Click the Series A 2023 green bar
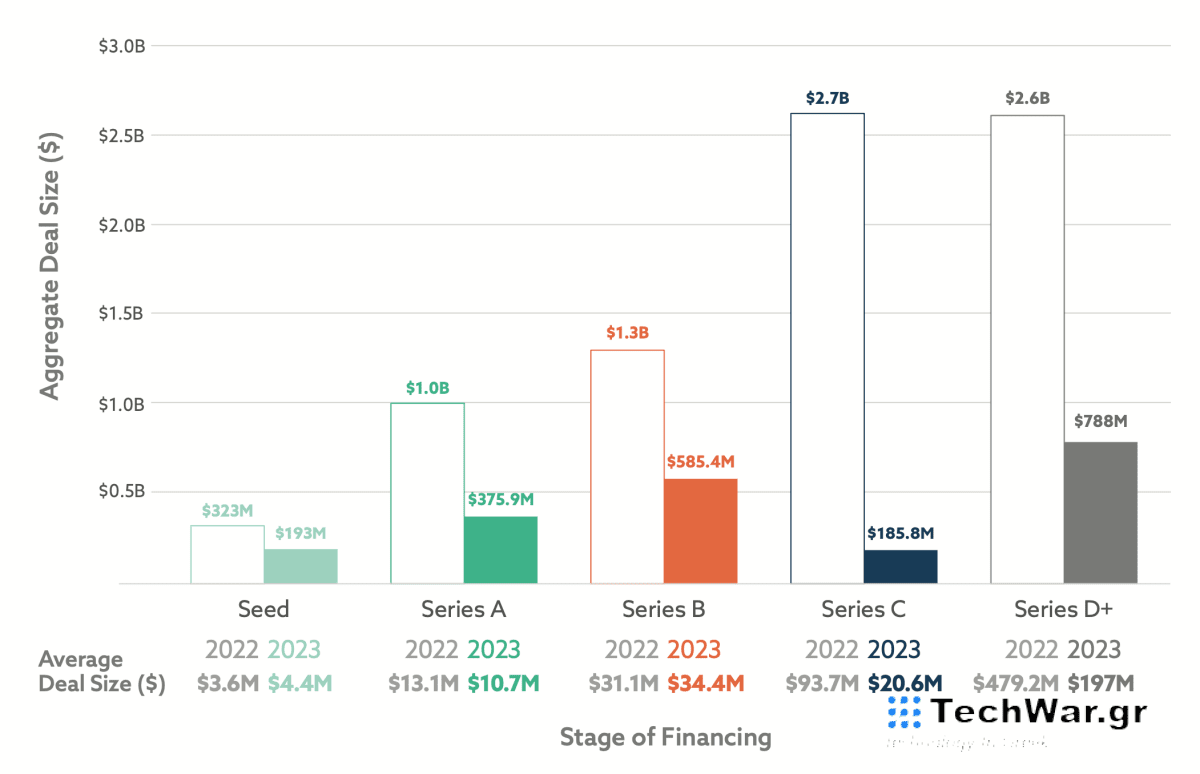The width and height of the screenshot is (1200, 774). pos(500,550)
